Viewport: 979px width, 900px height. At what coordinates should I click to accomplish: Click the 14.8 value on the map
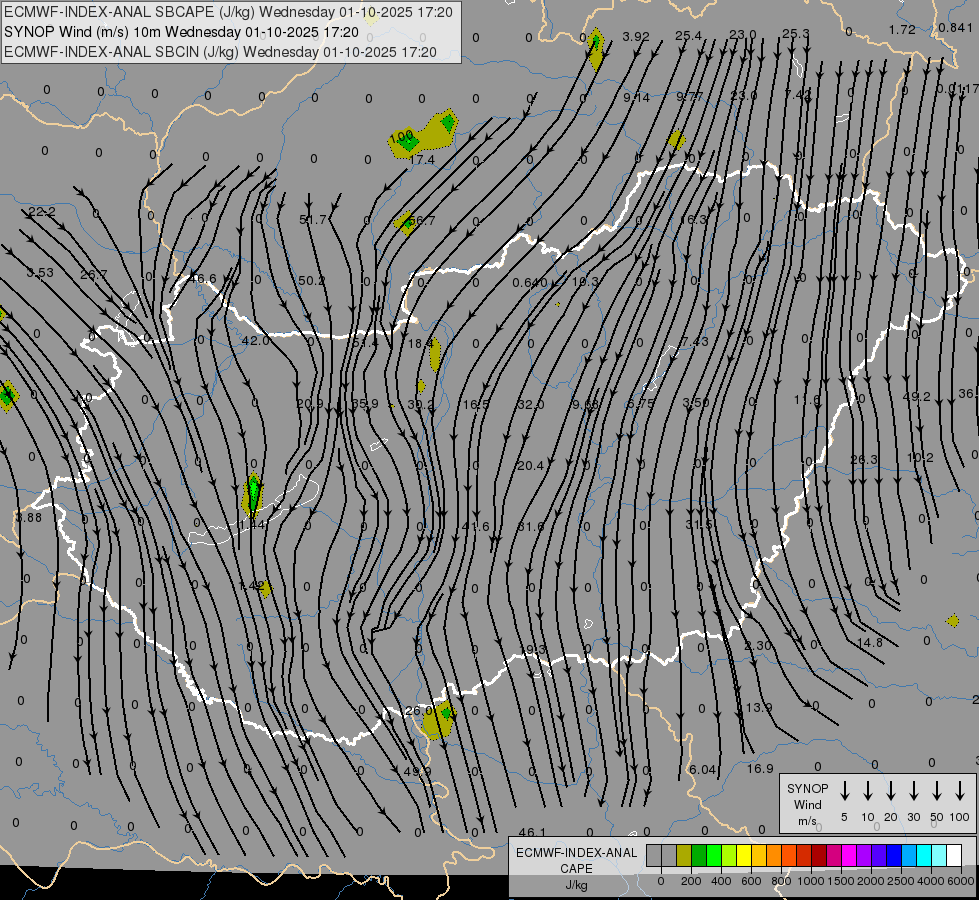pyautogui.click(x=869, y=643)
